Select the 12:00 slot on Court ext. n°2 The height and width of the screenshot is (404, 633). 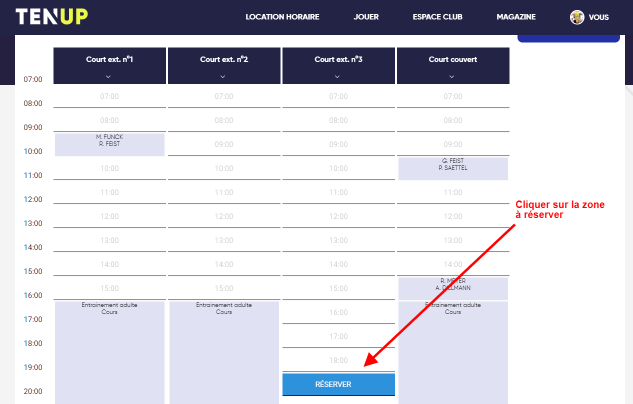point(223,217)
